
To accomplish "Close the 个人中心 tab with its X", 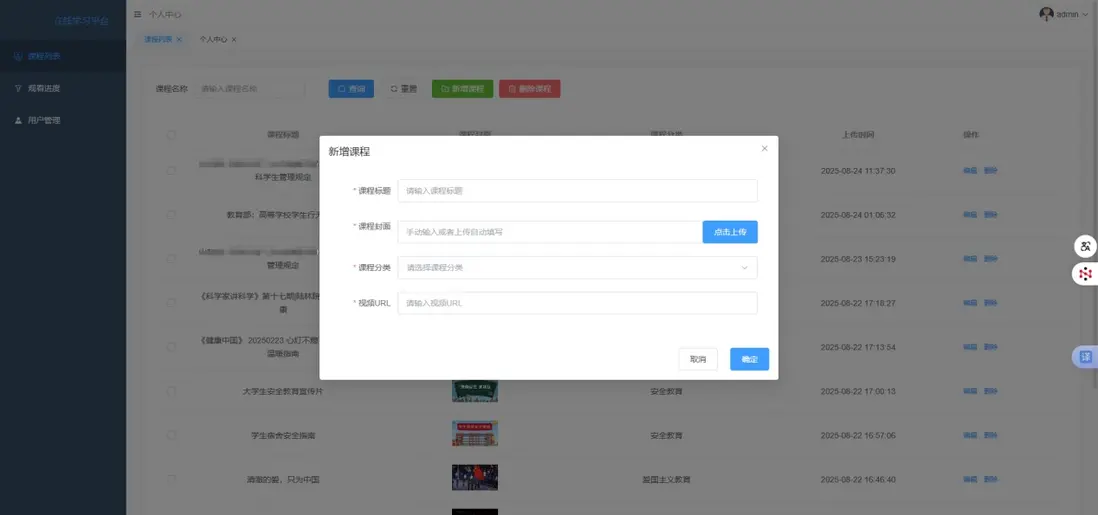I will pos(234,40).
